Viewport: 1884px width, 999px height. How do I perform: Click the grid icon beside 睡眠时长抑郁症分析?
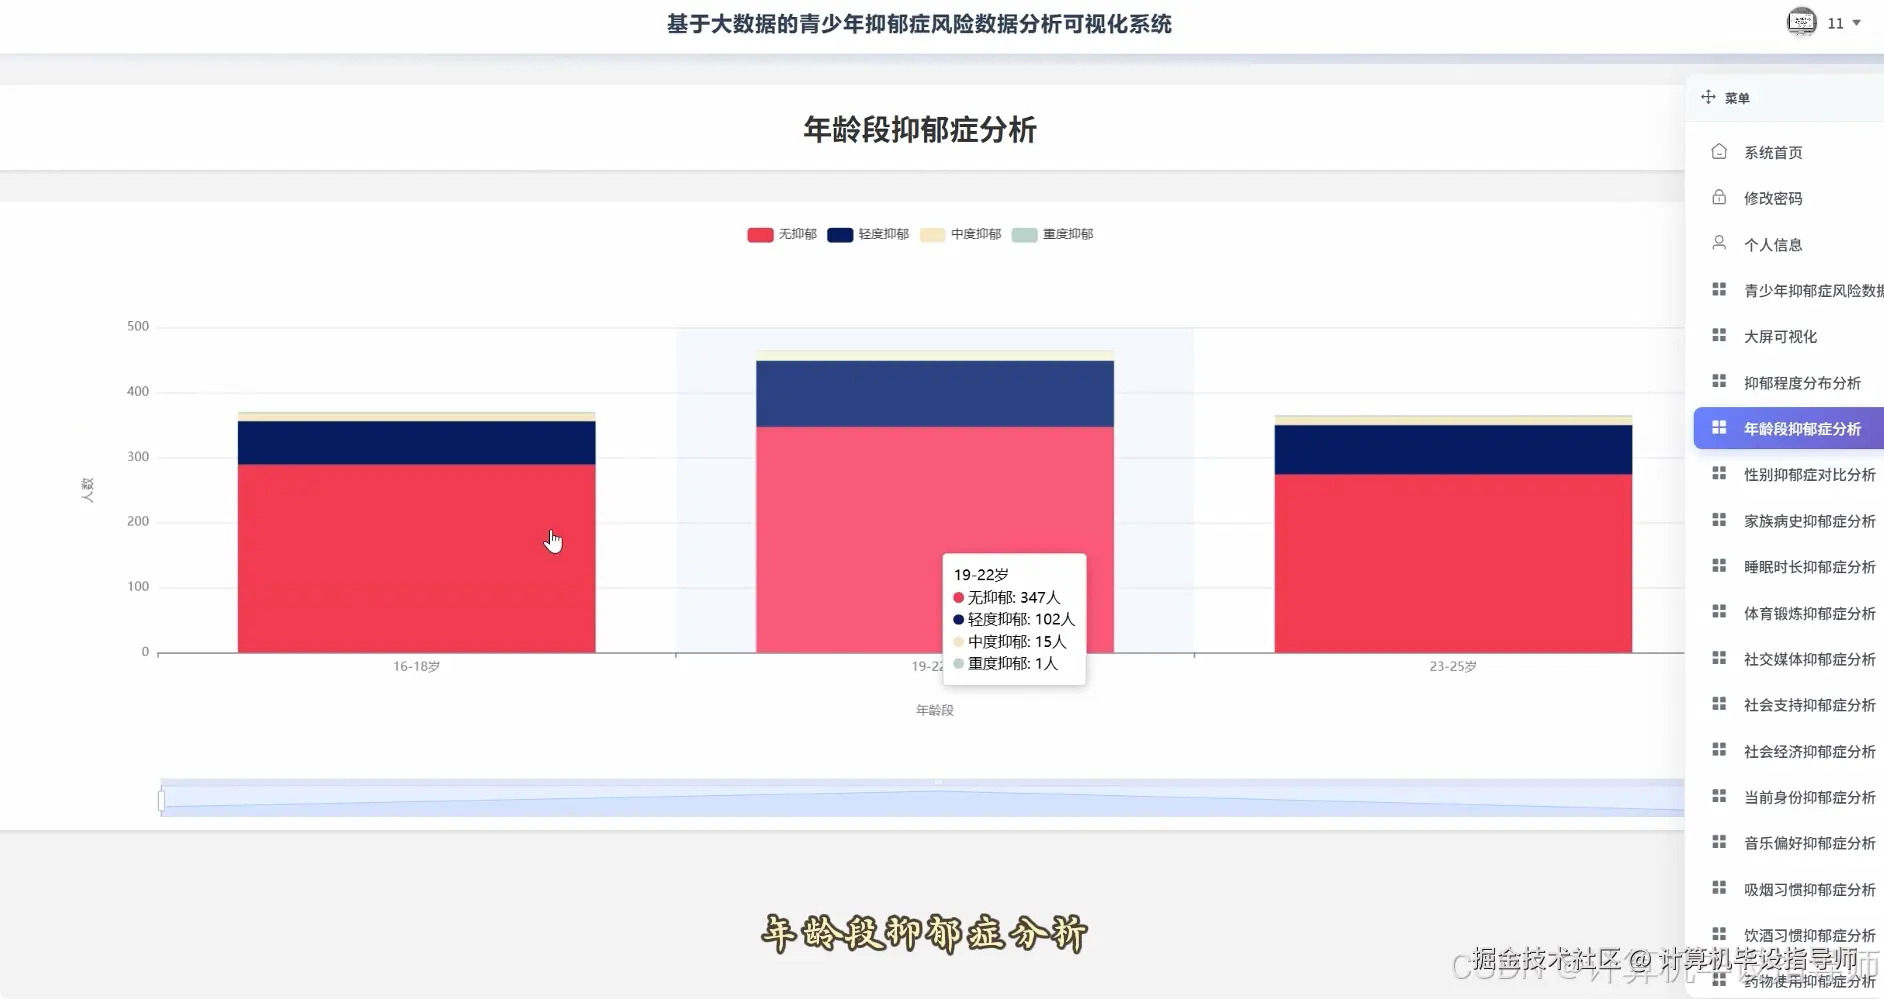point(1721,566)
